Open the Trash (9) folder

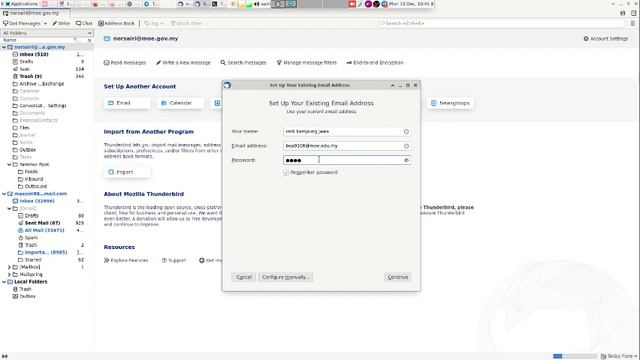(x=31, y=76)
